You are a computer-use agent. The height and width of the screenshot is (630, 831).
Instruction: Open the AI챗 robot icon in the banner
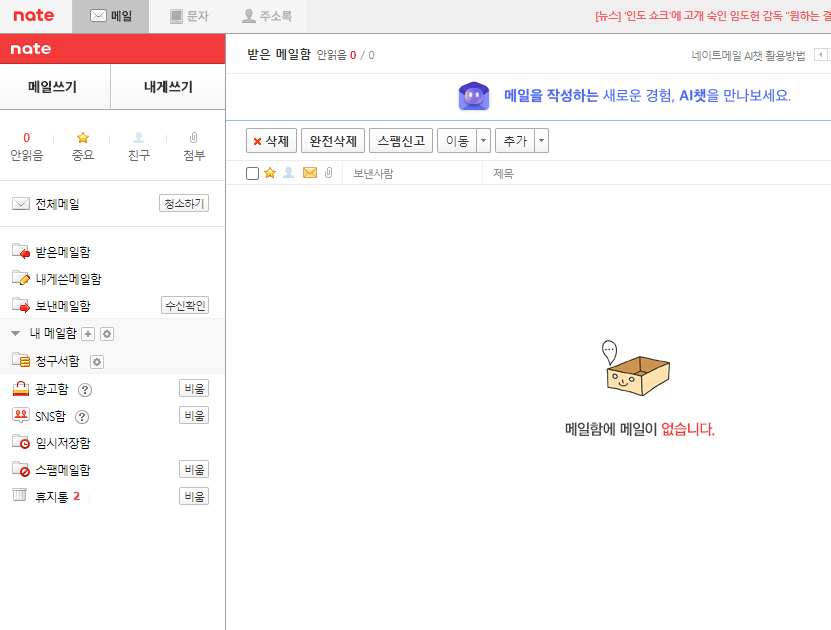tap(473, 95)
